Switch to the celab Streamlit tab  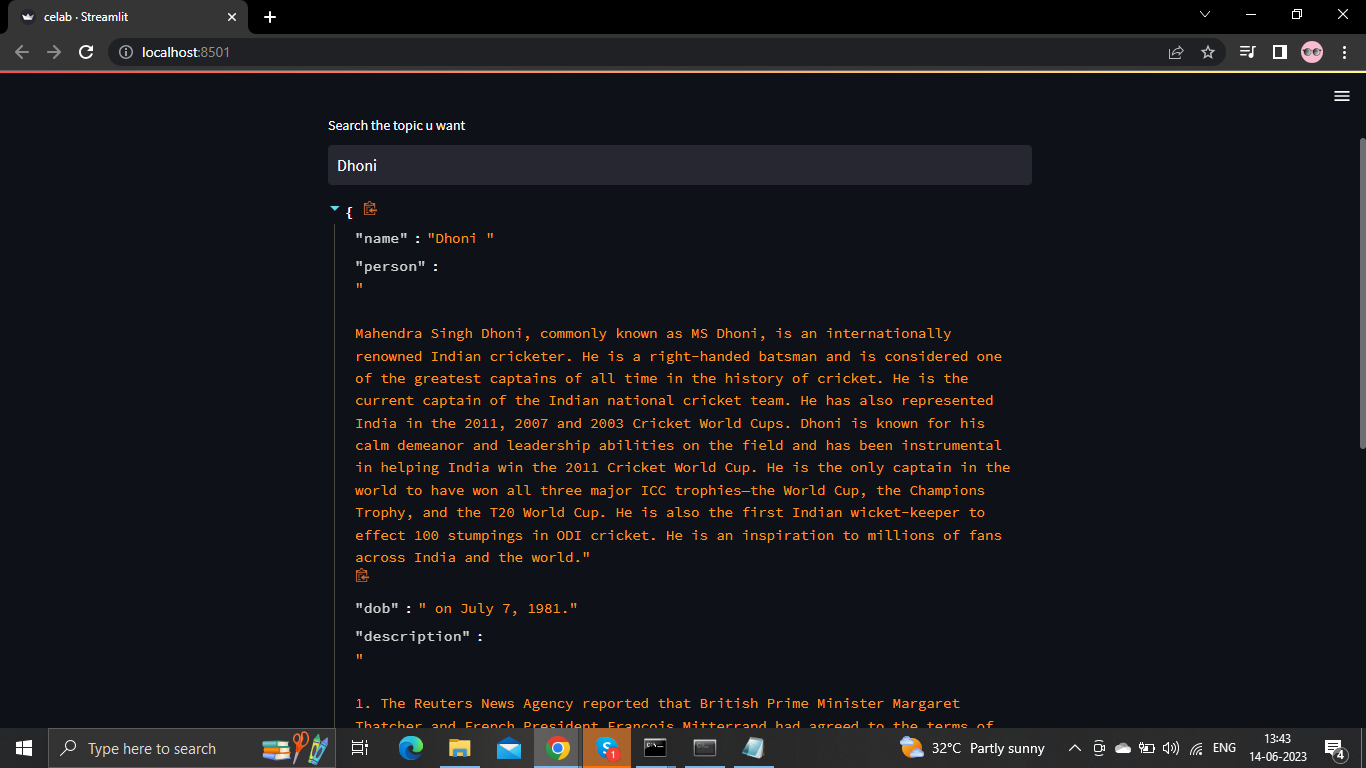tap(120, 16)
